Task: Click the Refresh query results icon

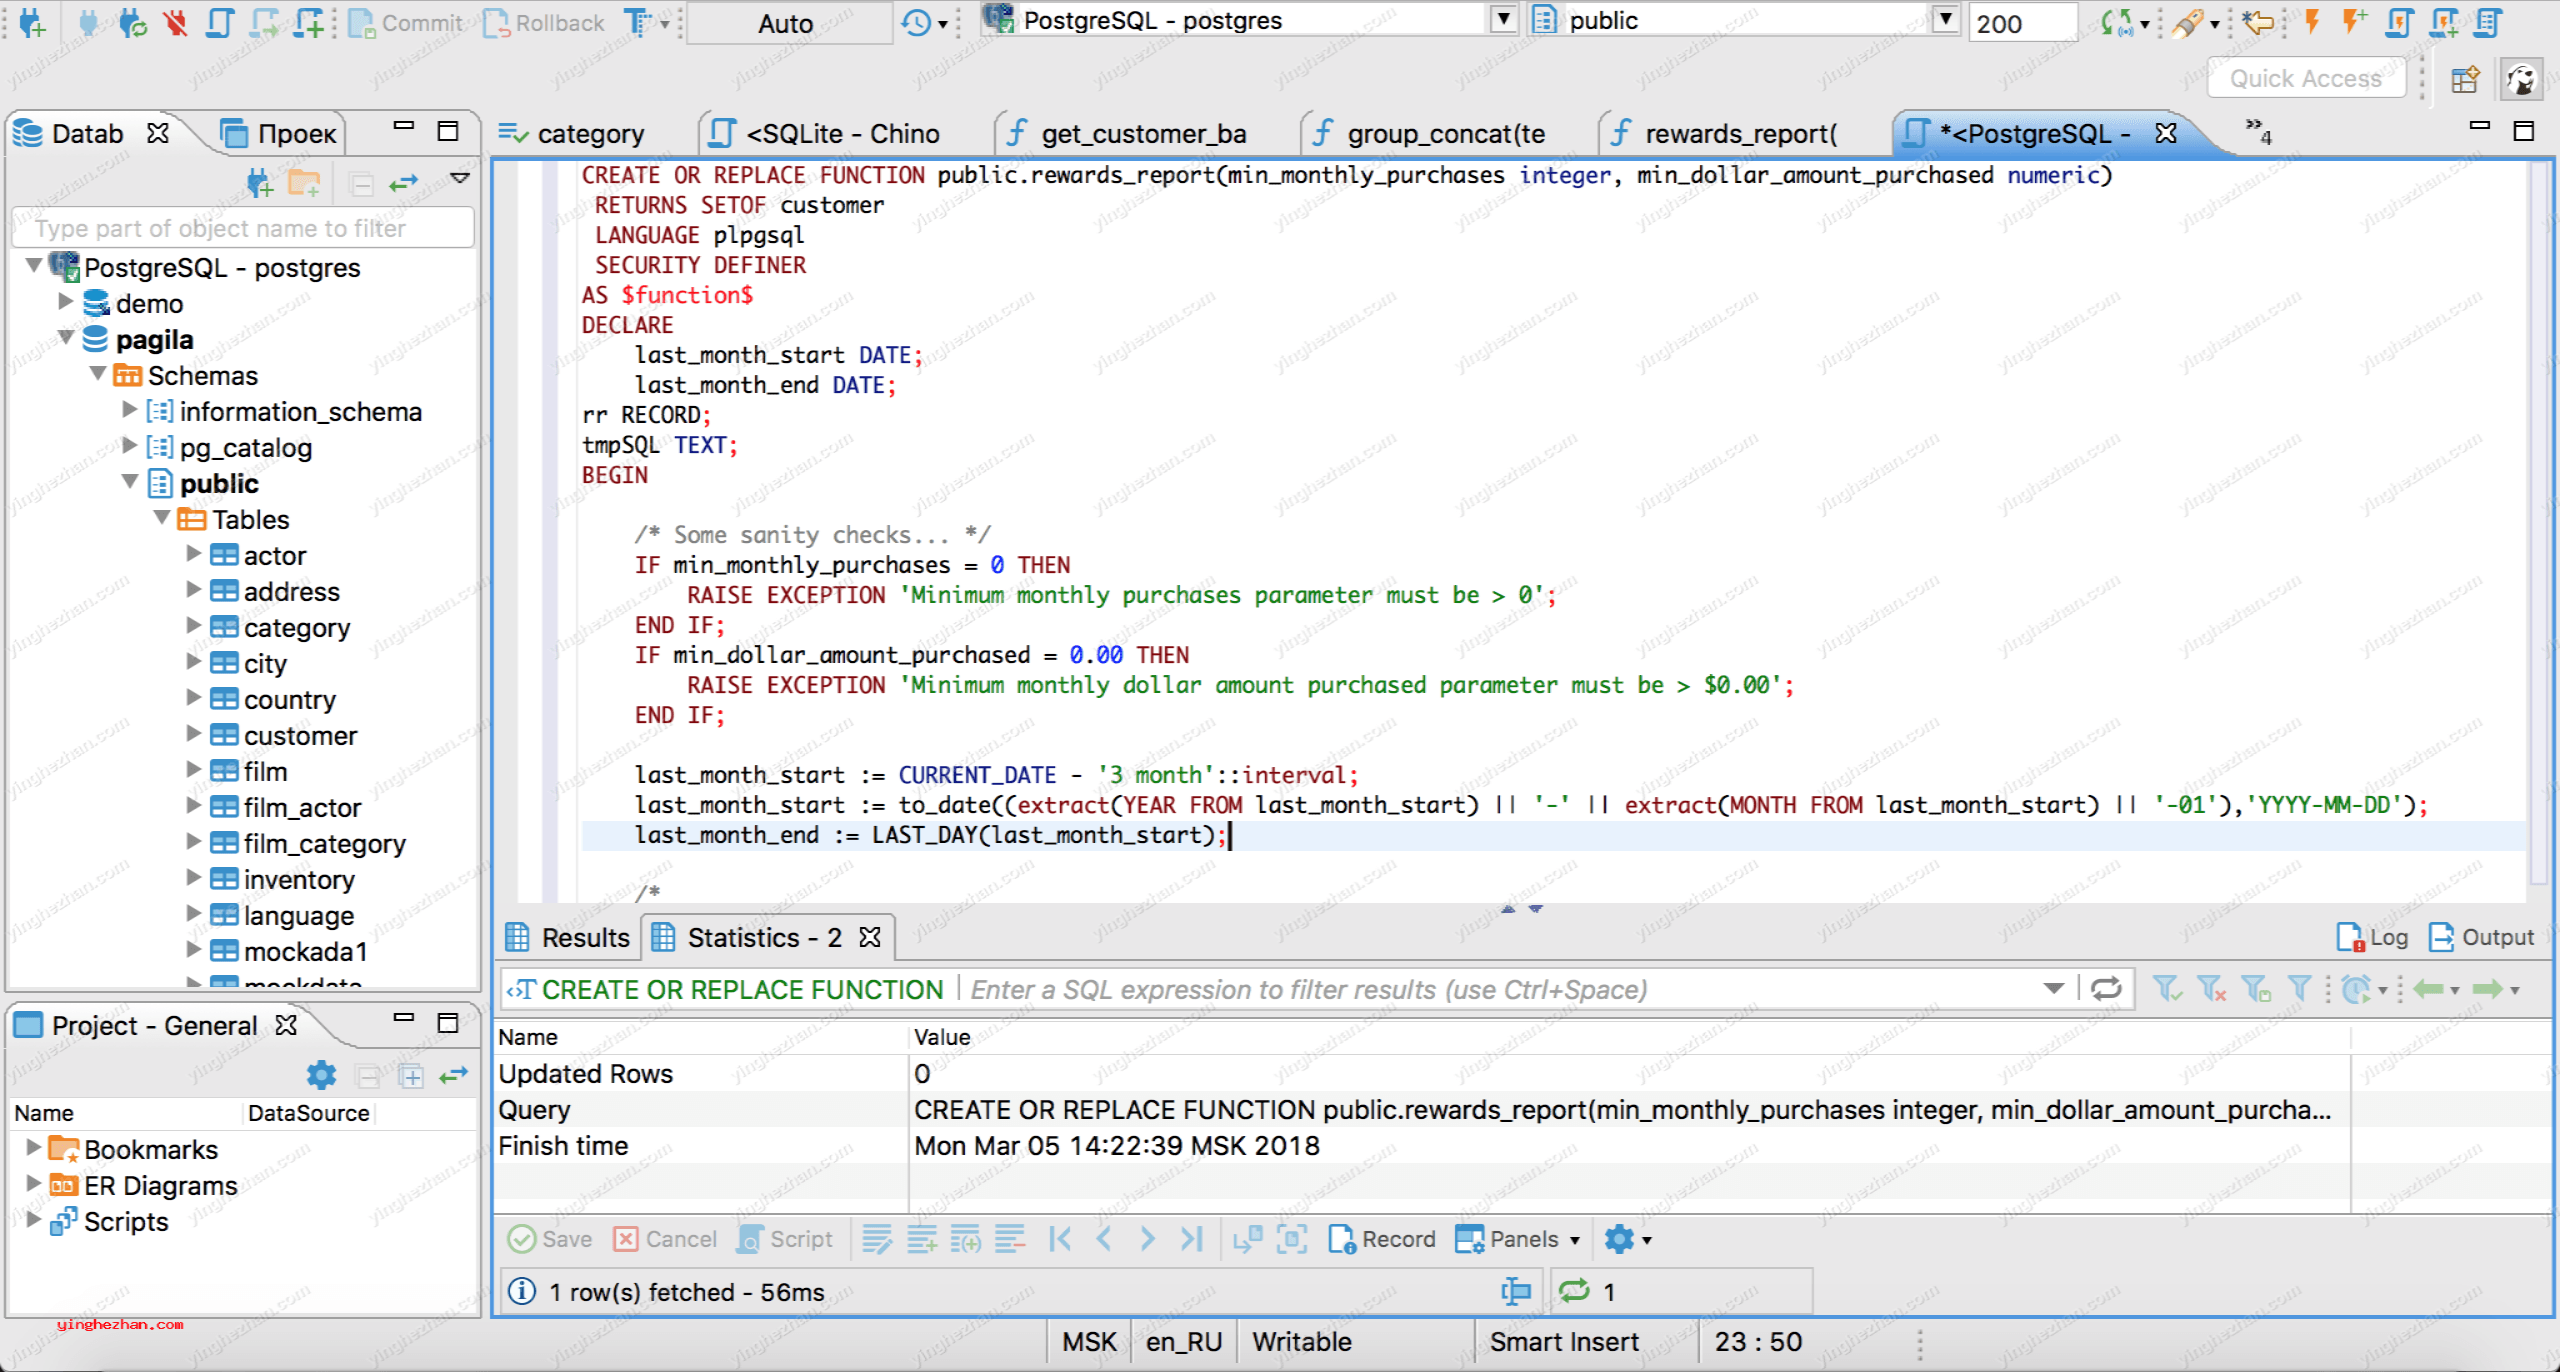Action: [2106, 988]
